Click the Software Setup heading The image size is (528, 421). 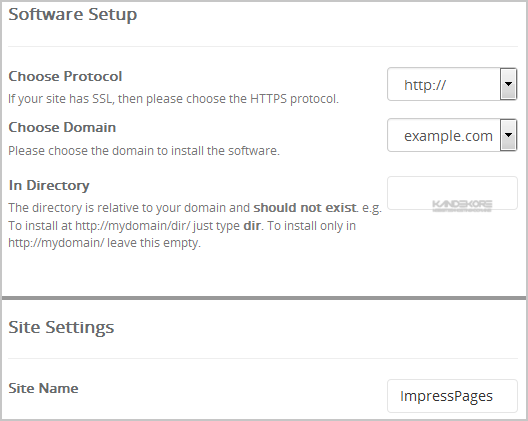73,14
